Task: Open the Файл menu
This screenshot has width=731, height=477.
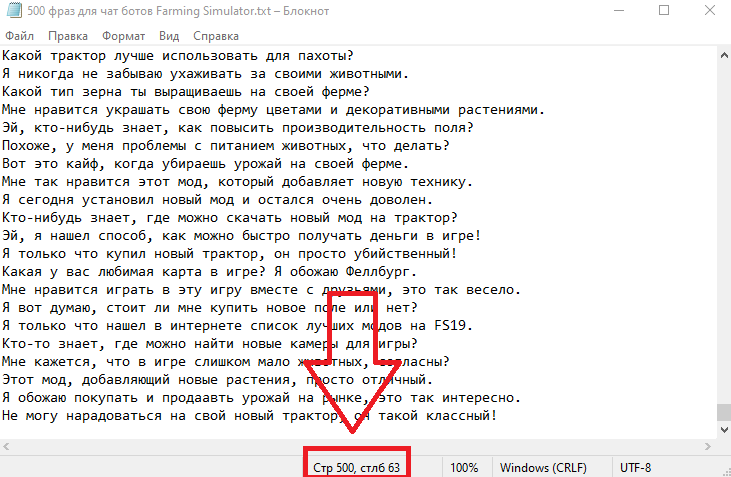Action: (x=20, y=36)
